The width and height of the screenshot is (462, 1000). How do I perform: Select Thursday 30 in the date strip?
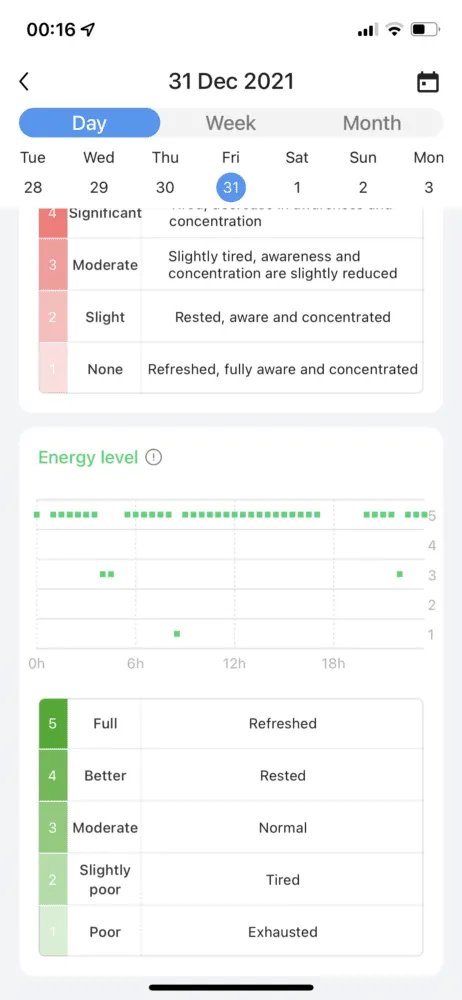pos(165,172)
